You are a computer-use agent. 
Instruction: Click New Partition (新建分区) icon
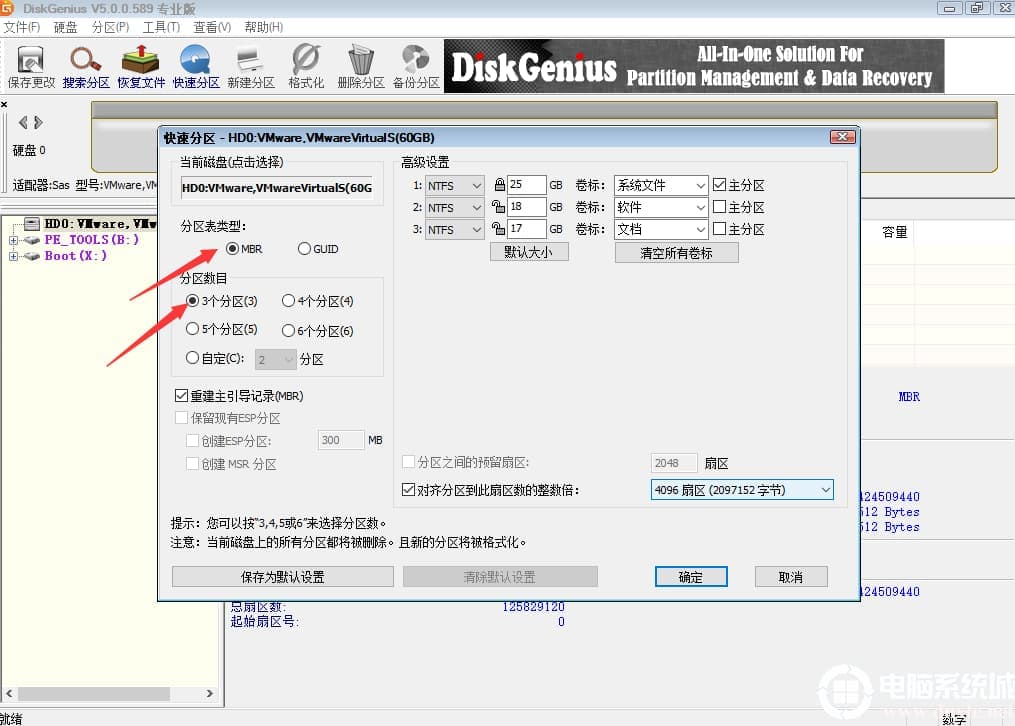coord(251,66)
